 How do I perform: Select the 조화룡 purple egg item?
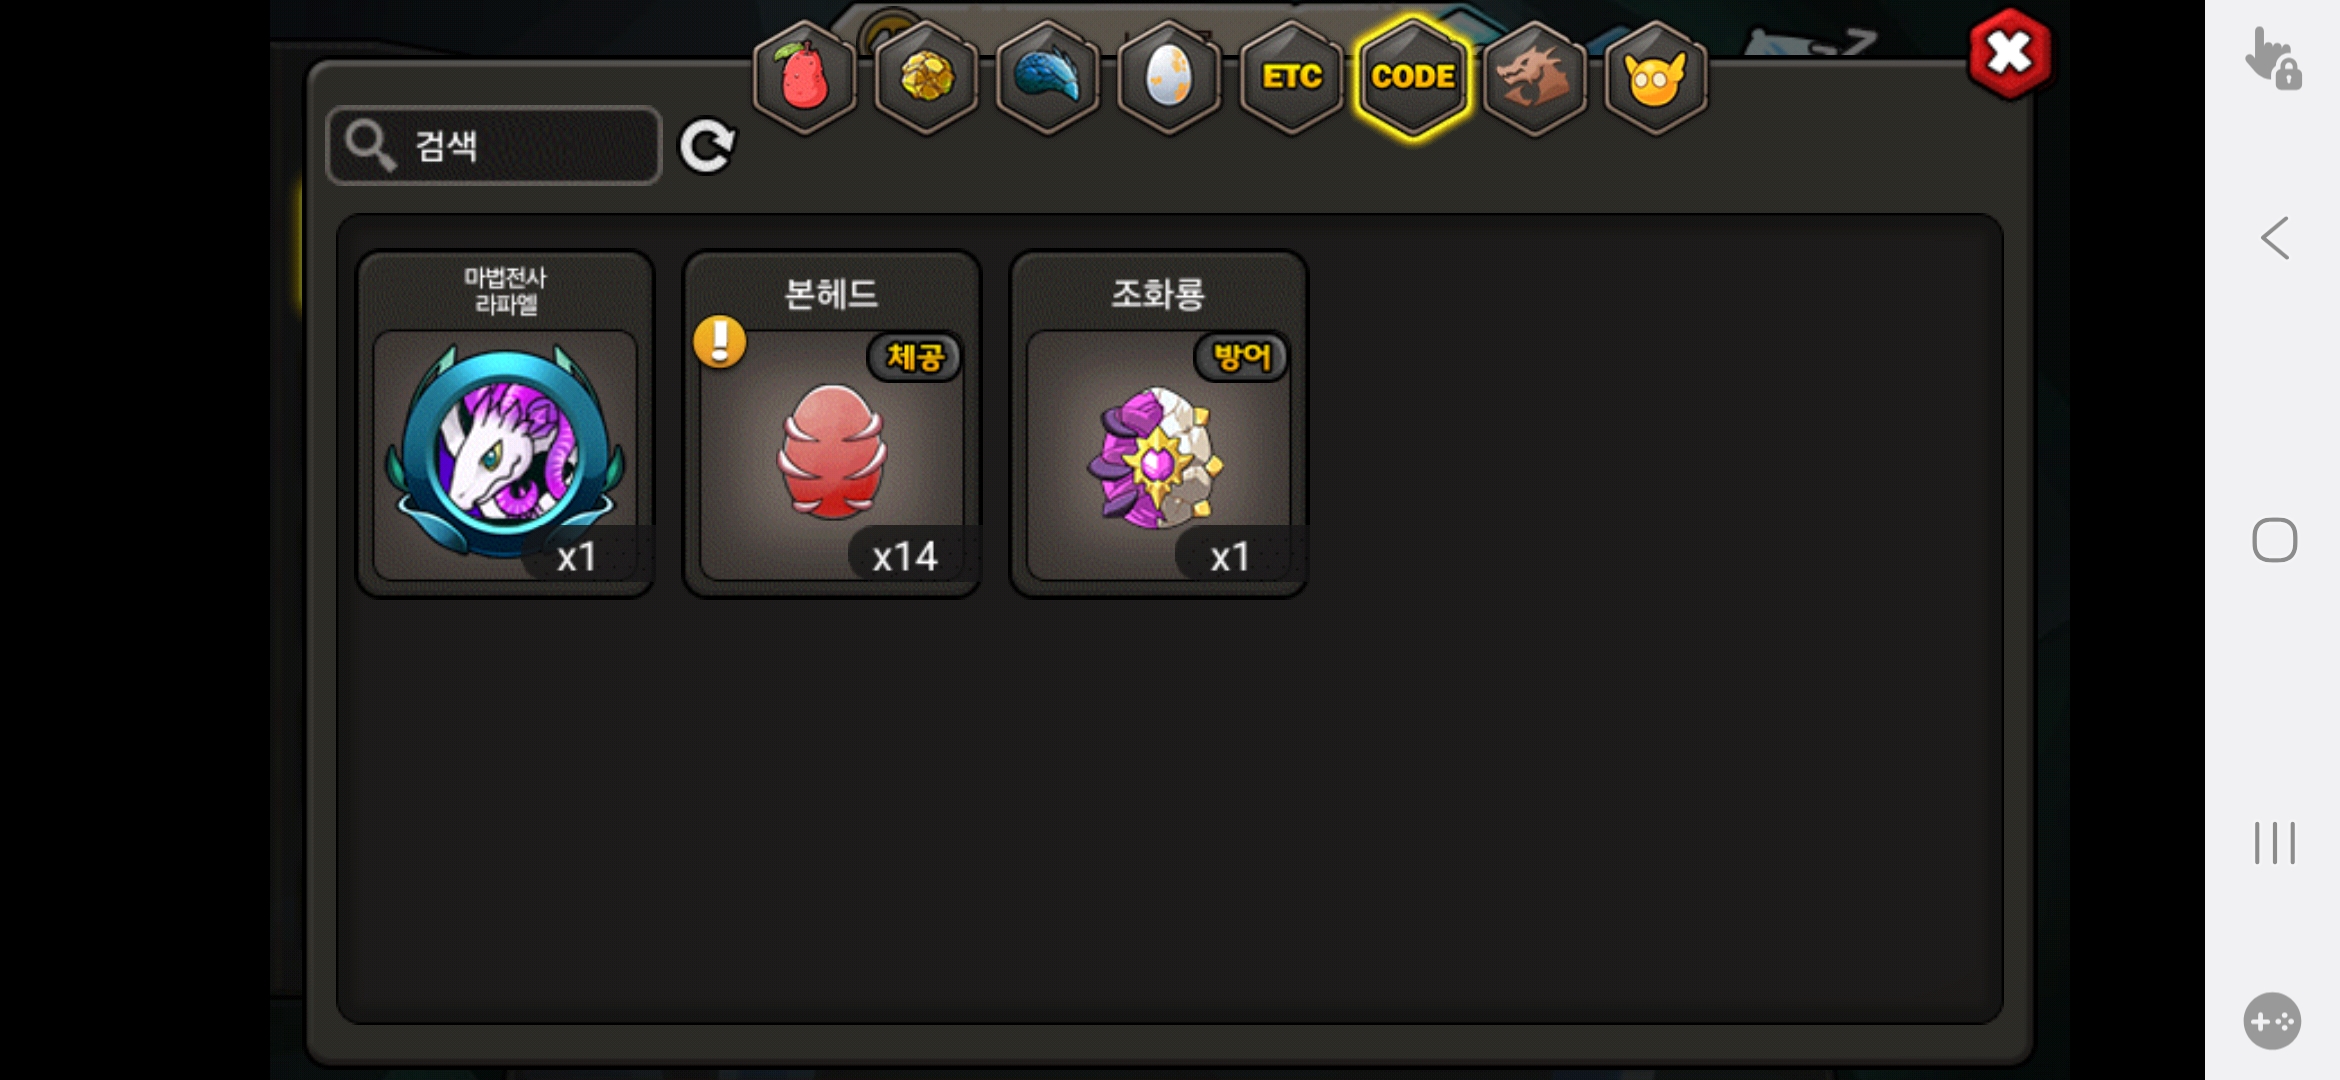pos(1159,424)
